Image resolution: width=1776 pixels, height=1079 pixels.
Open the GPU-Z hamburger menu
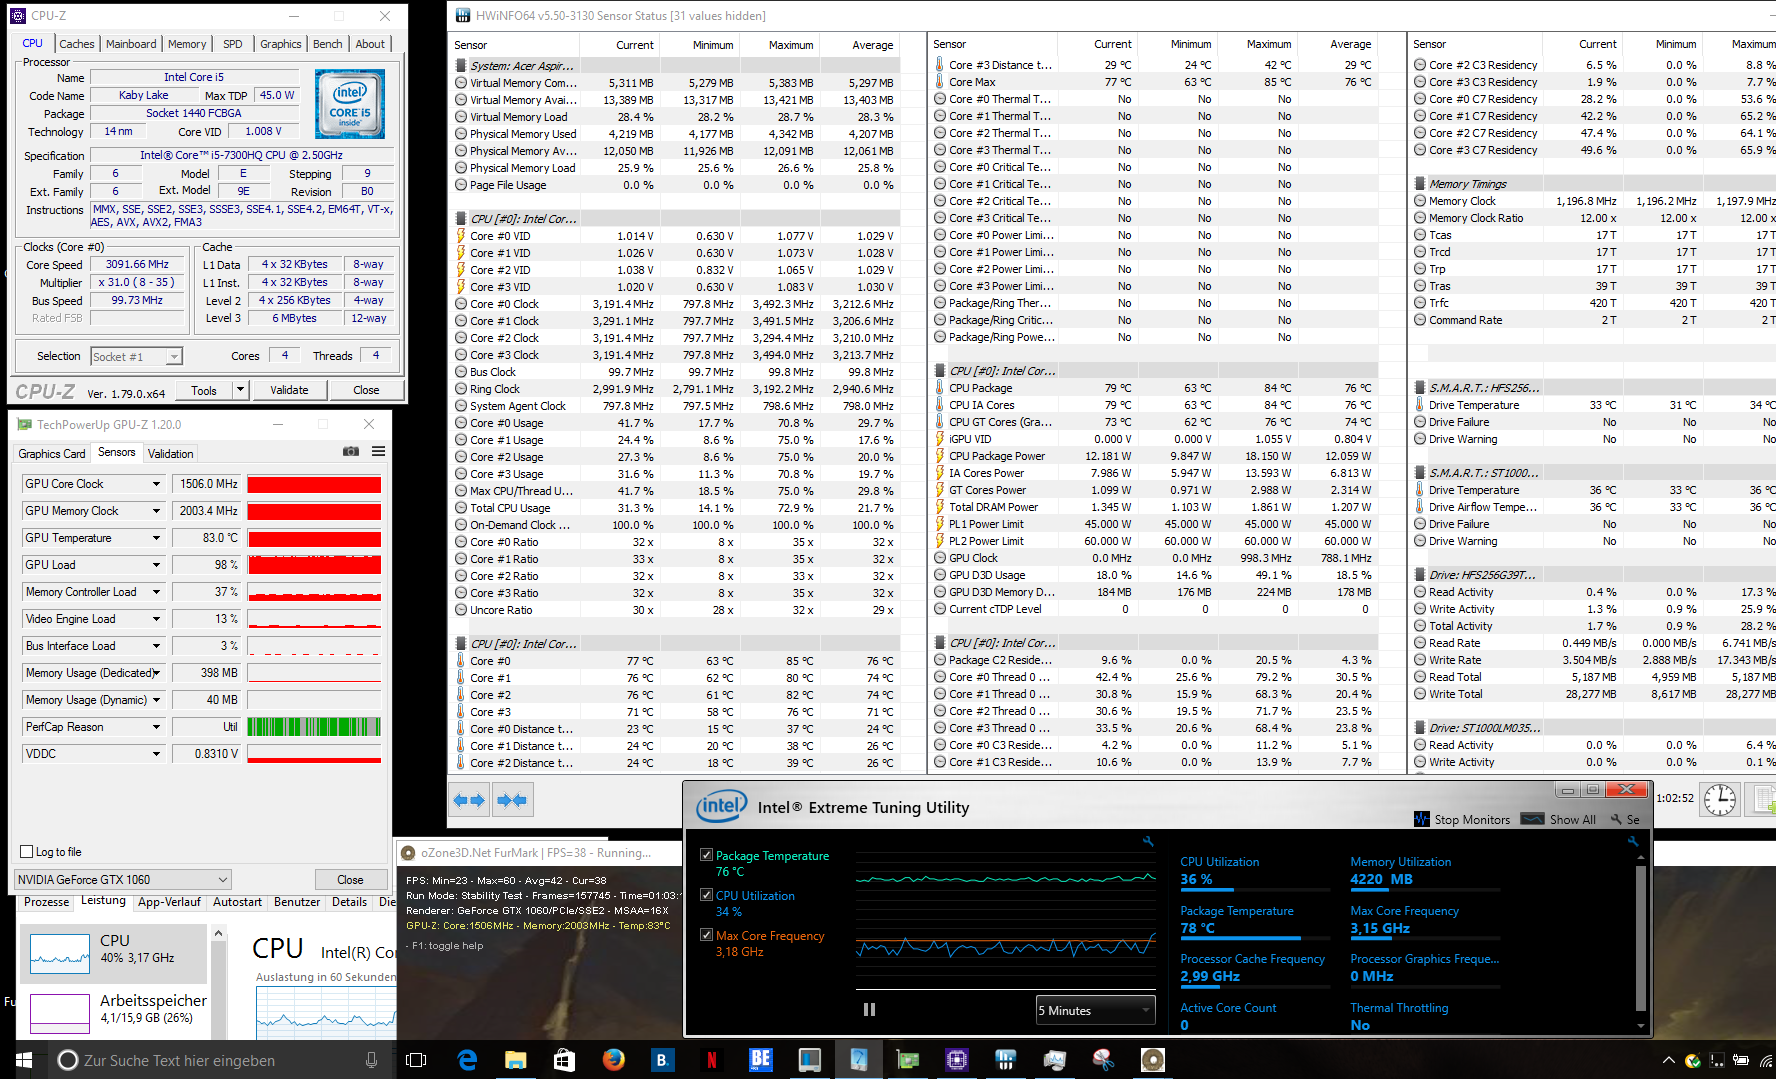pos(379,452)
